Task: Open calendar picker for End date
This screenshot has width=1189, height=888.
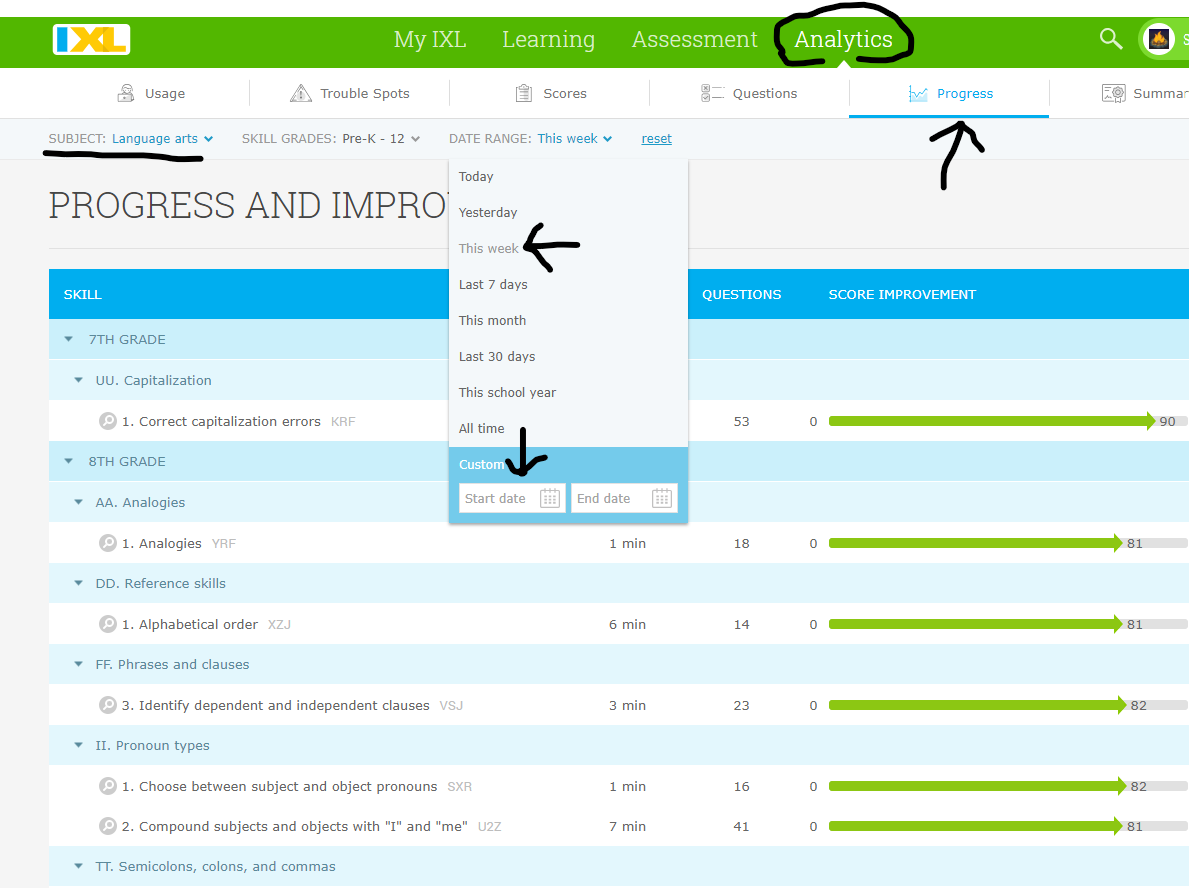Action: point(661,498)
